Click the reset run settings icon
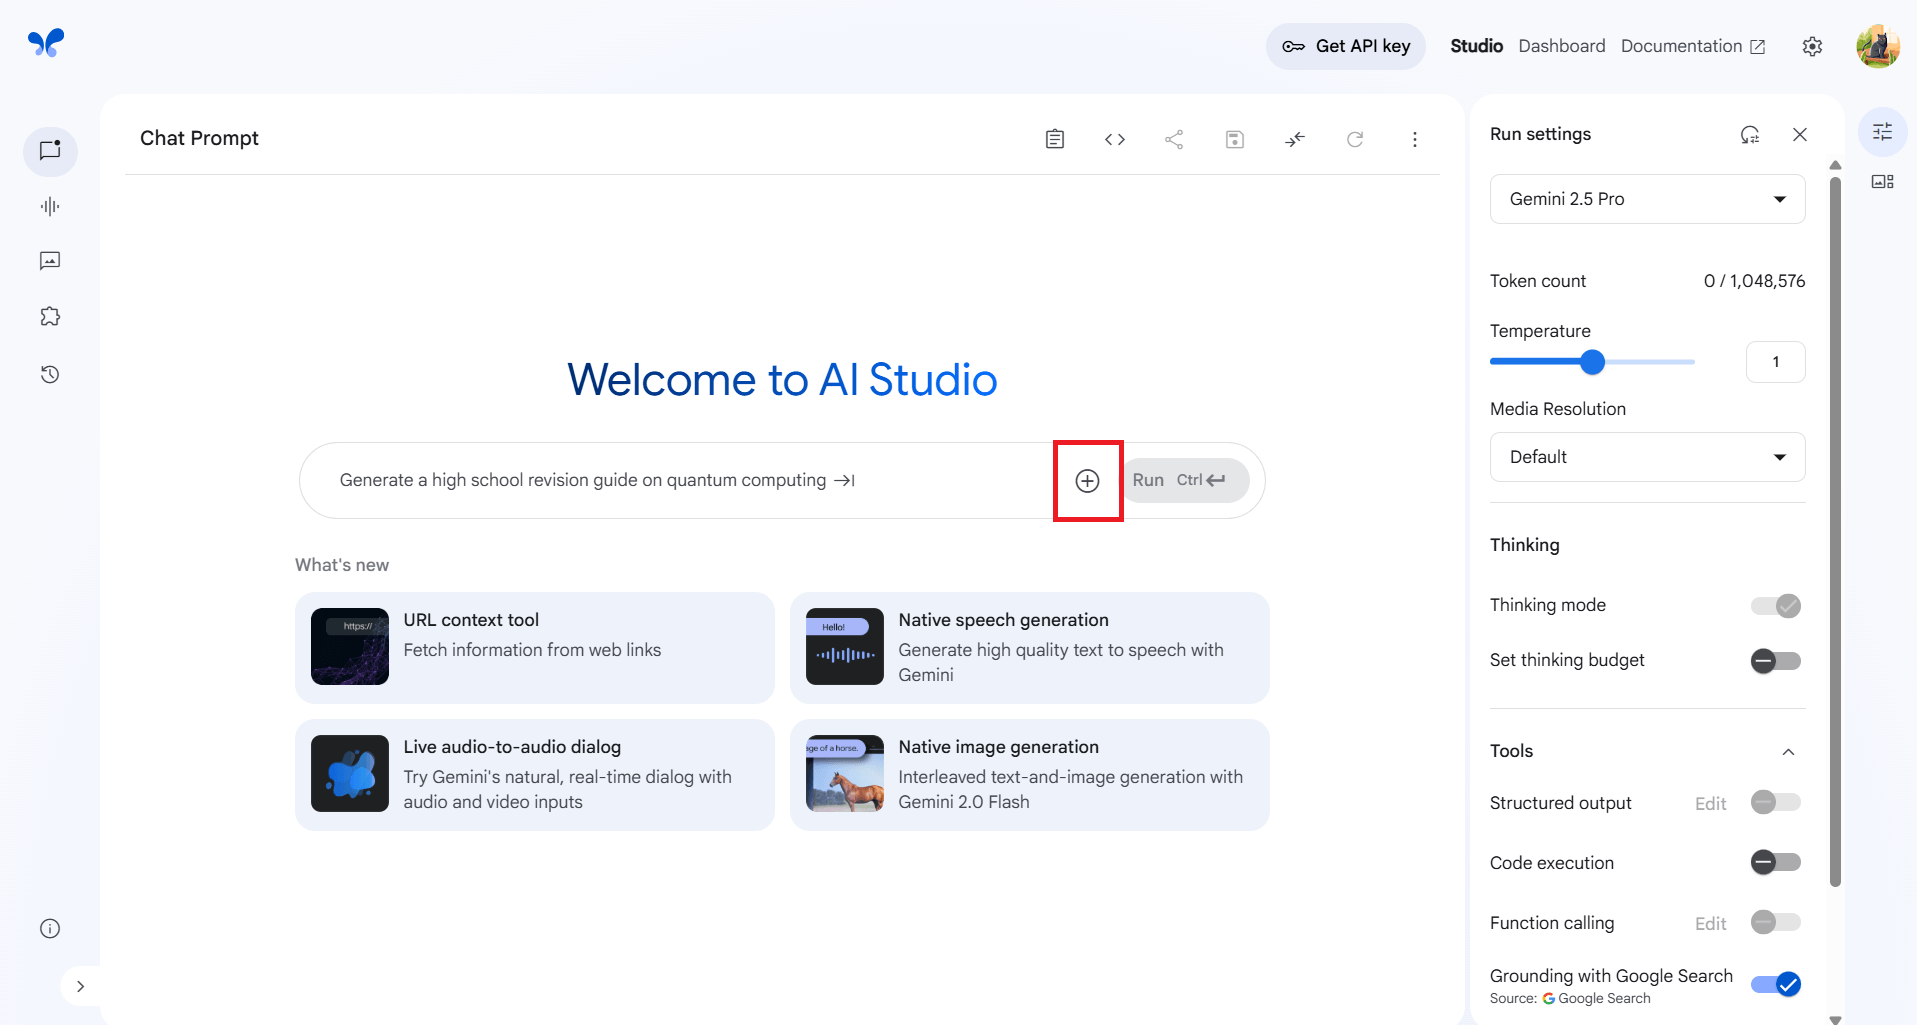 1749,134
